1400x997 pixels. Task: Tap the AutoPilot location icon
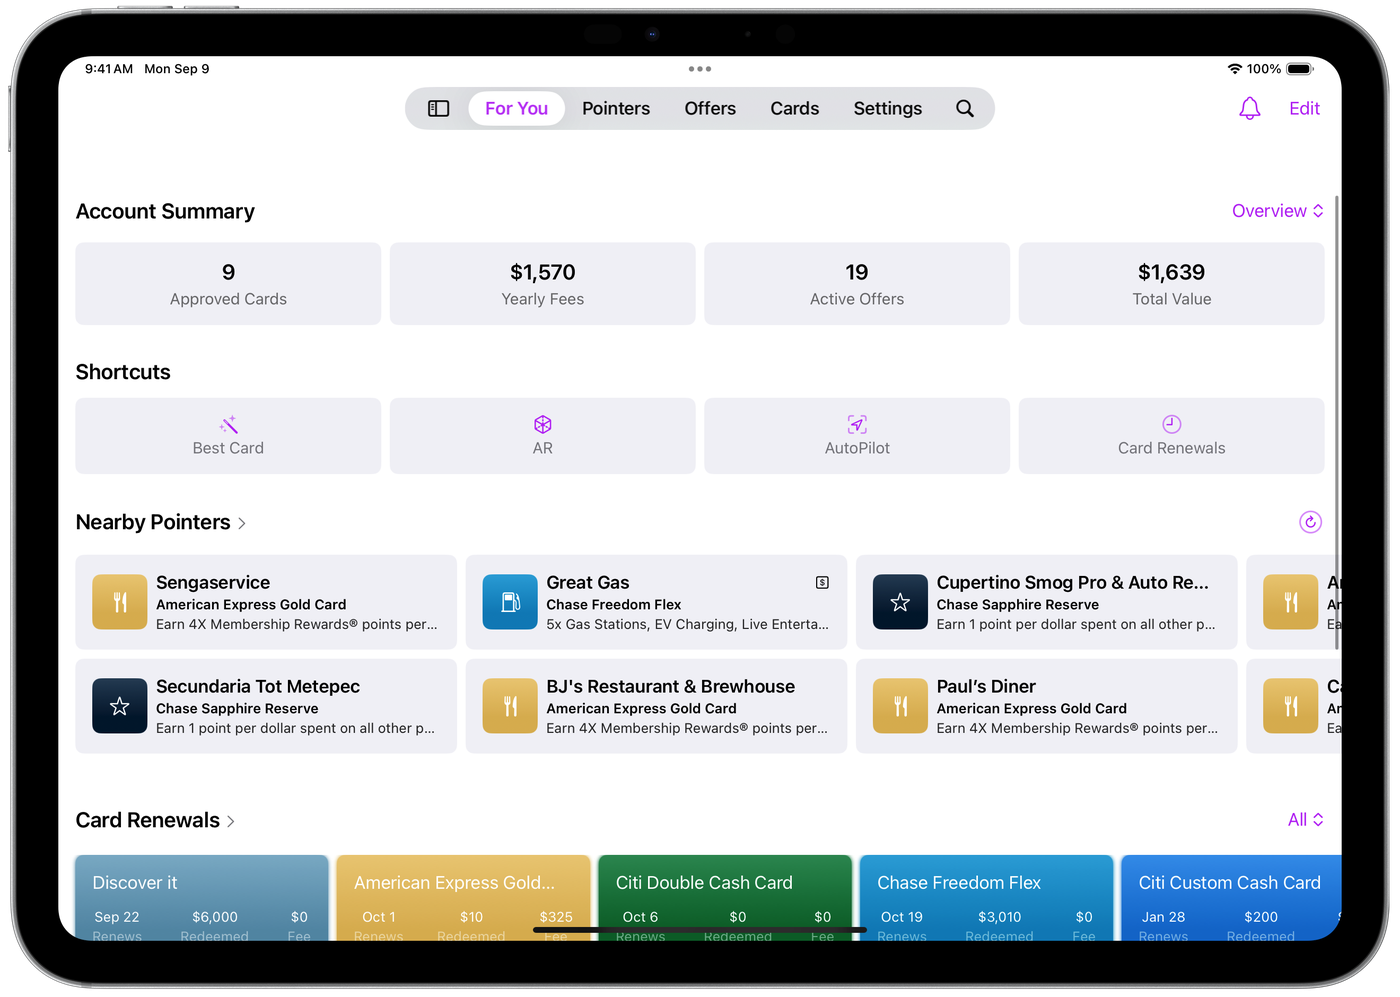click(857, 424)
